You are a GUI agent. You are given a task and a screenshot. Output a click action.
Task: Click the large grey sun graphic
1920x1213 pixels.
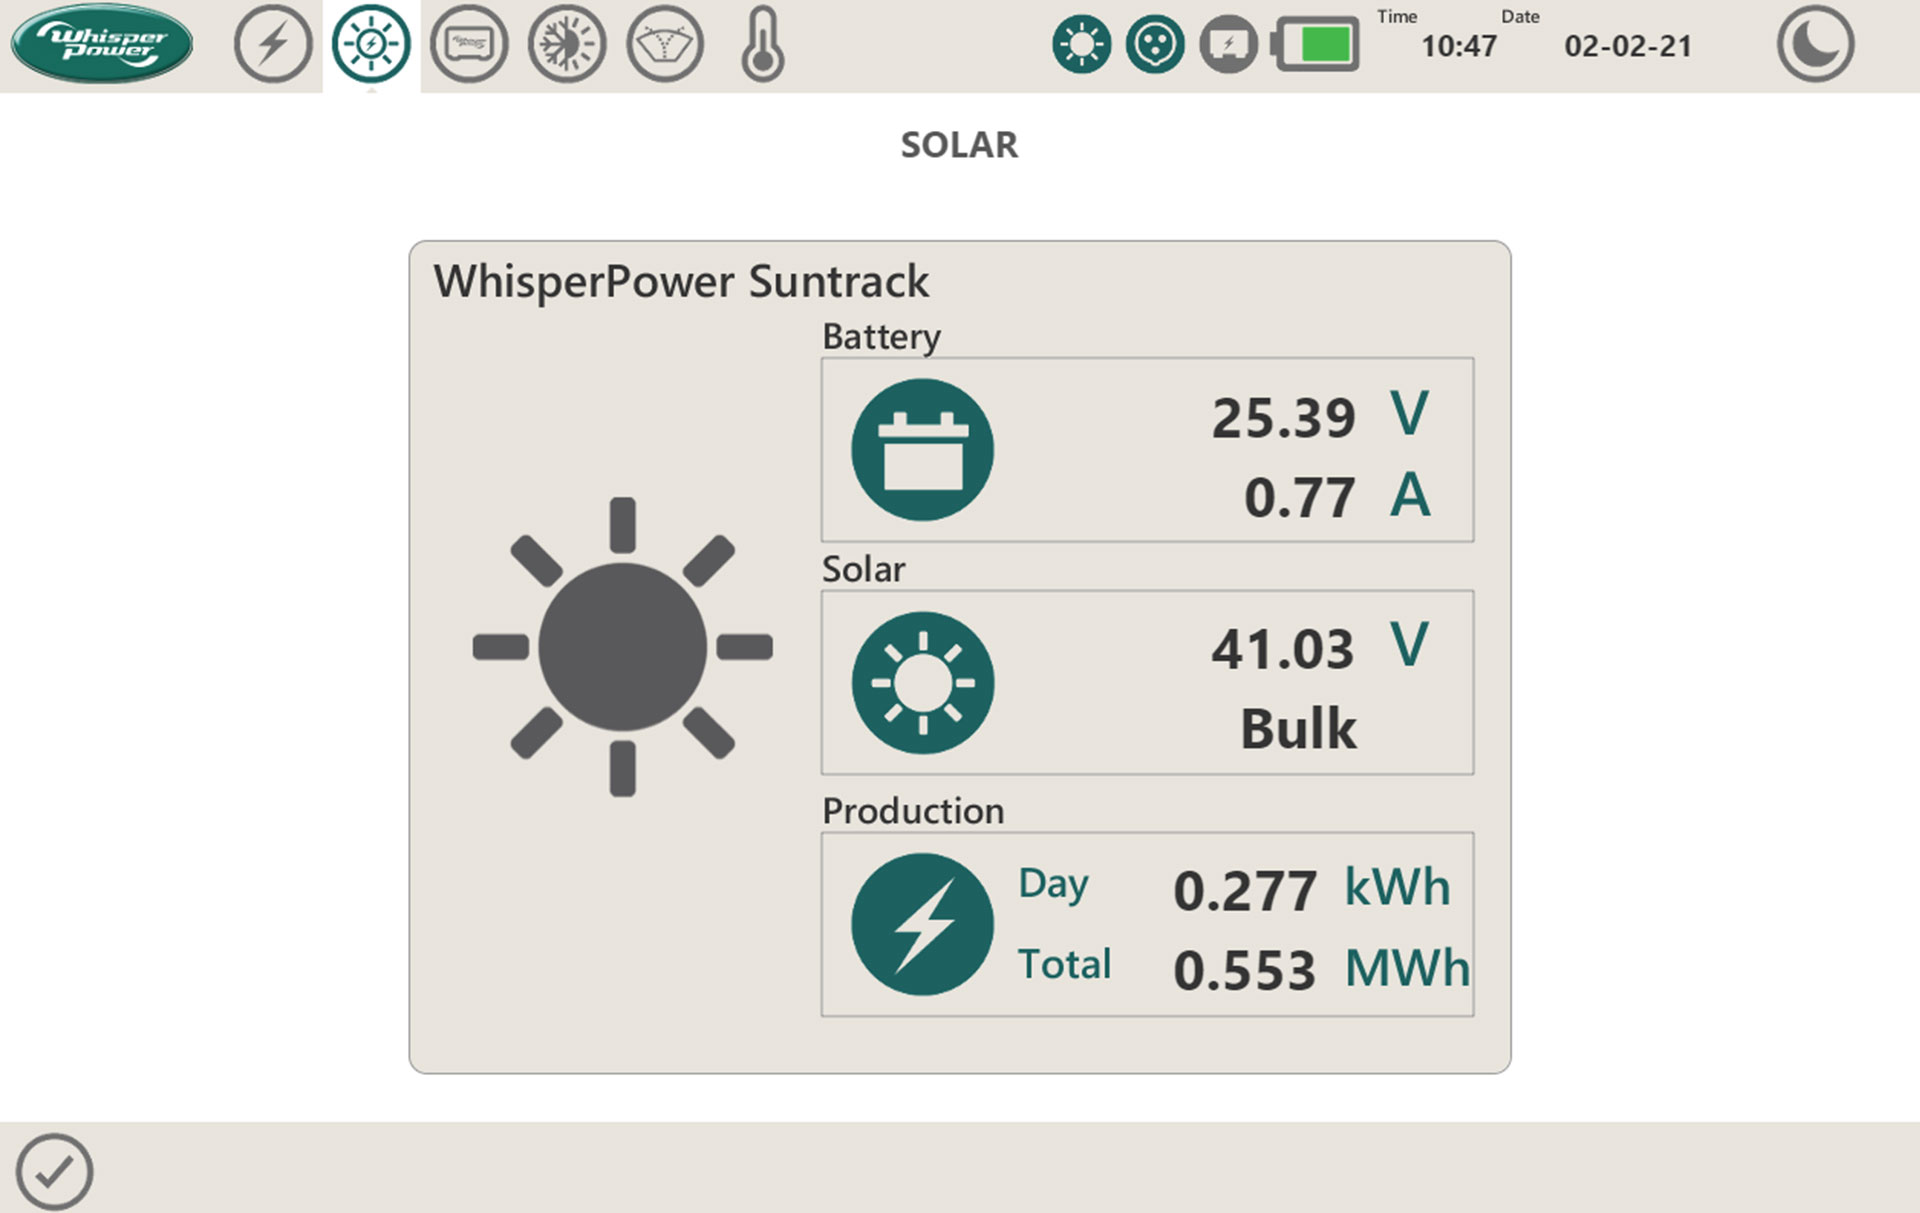tap(622, 647)
